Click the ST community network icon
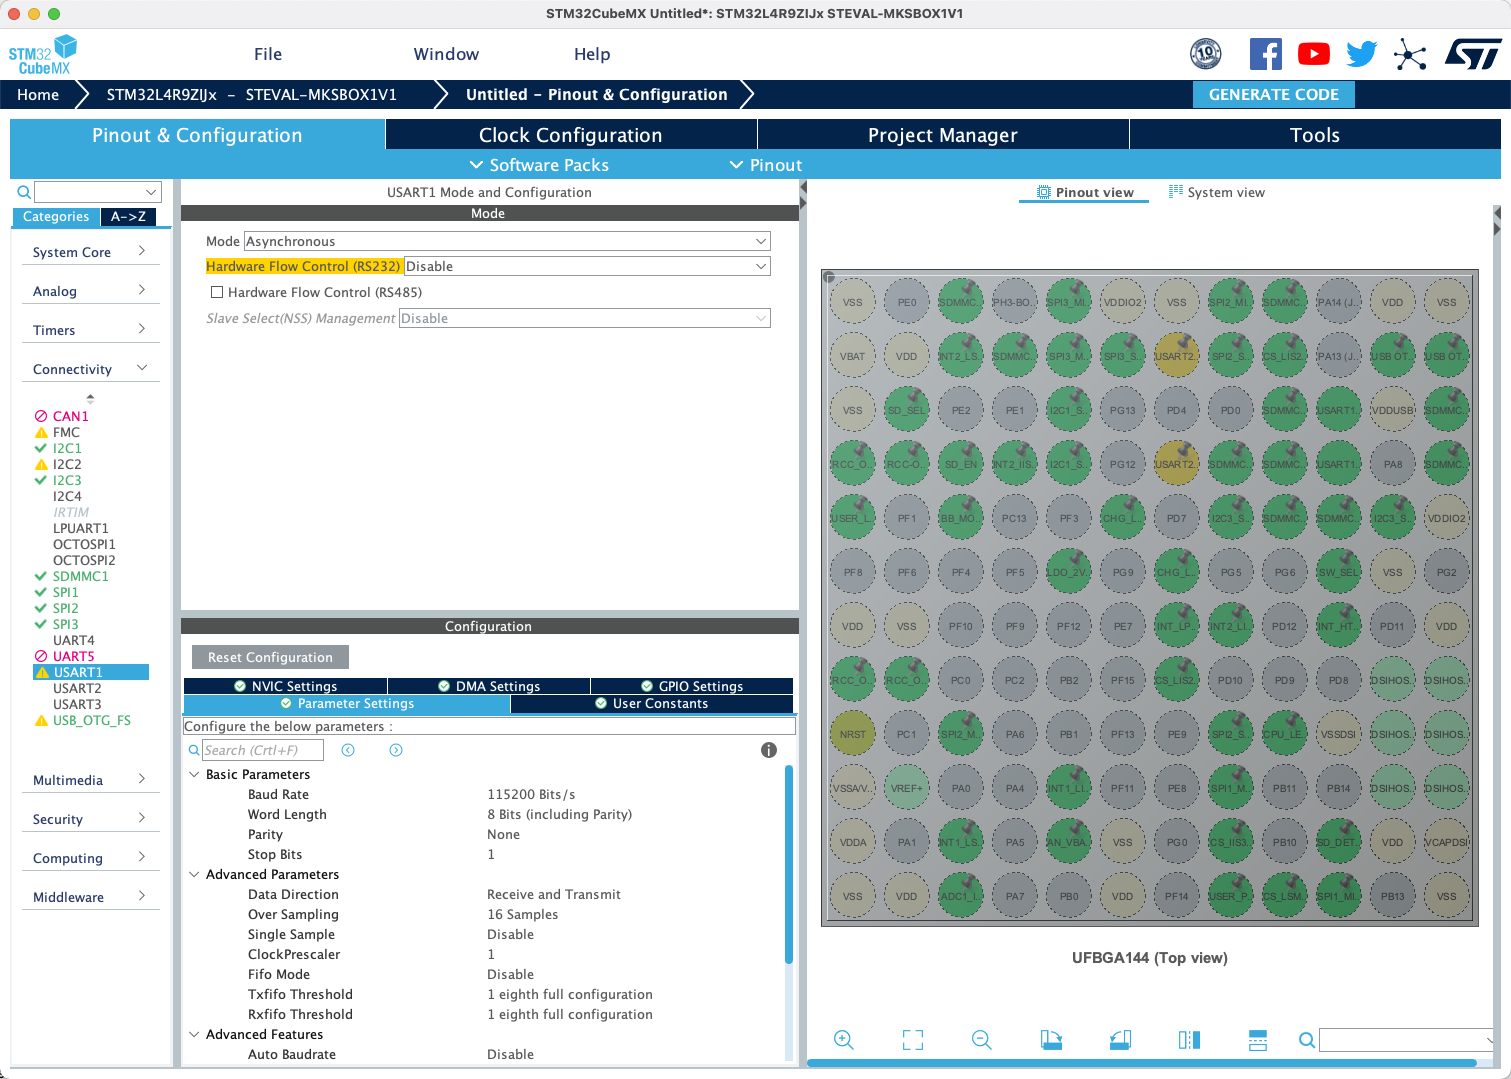Screen dimensions: 1511x1079 1410,54
